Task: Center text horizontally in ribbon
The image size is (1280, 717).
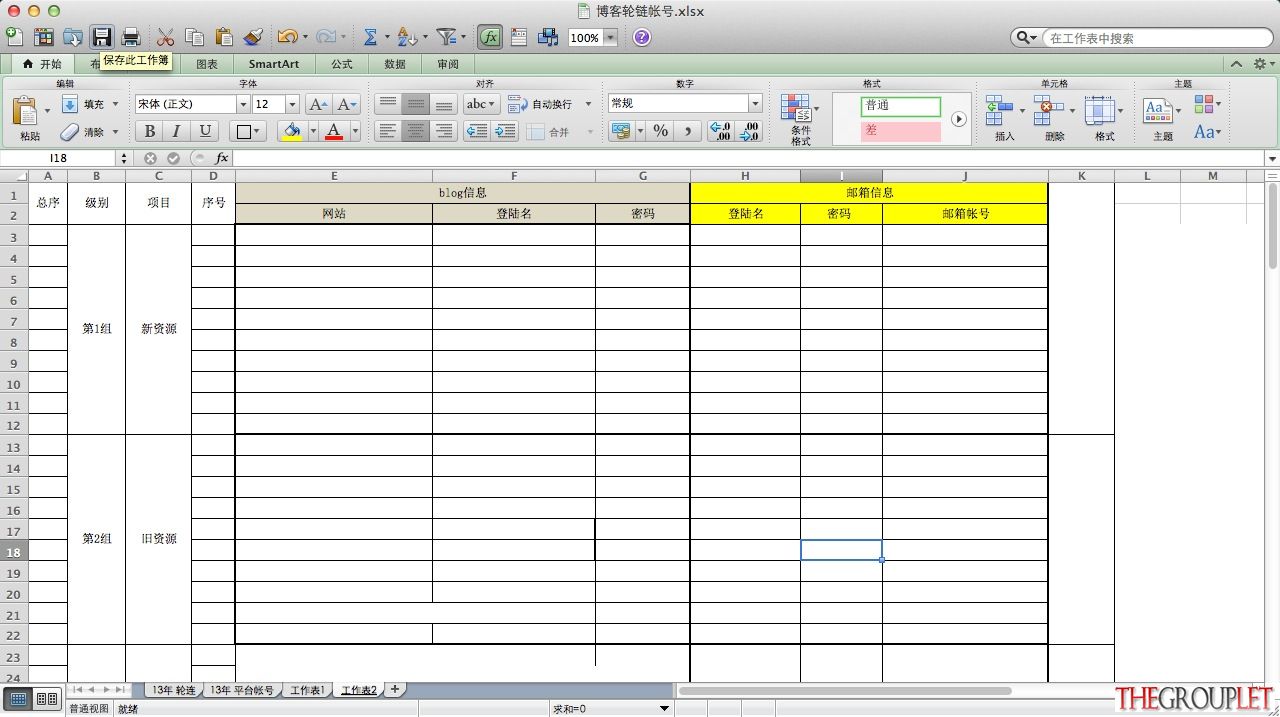Action: click(416, 131)
